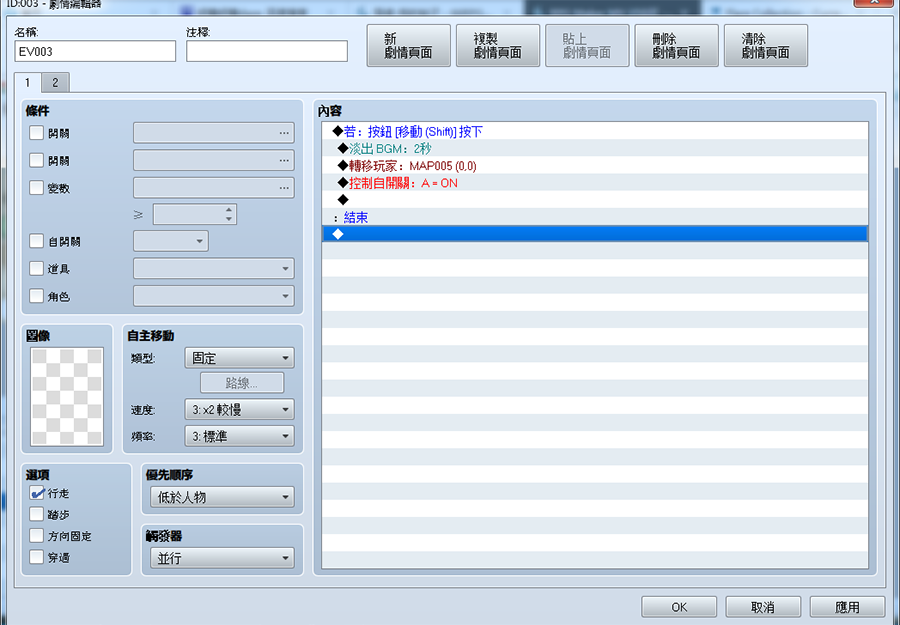Select the highlighted empty command line
The image size is (900, 625).
(595, 234)
